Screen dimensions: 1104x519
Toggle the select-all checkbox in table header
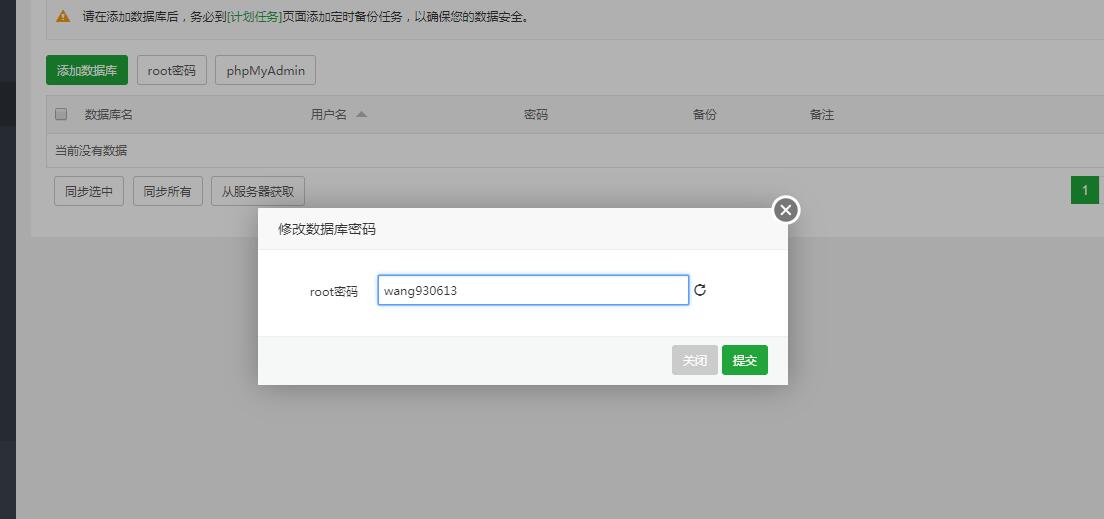click(x=61, y=114)
